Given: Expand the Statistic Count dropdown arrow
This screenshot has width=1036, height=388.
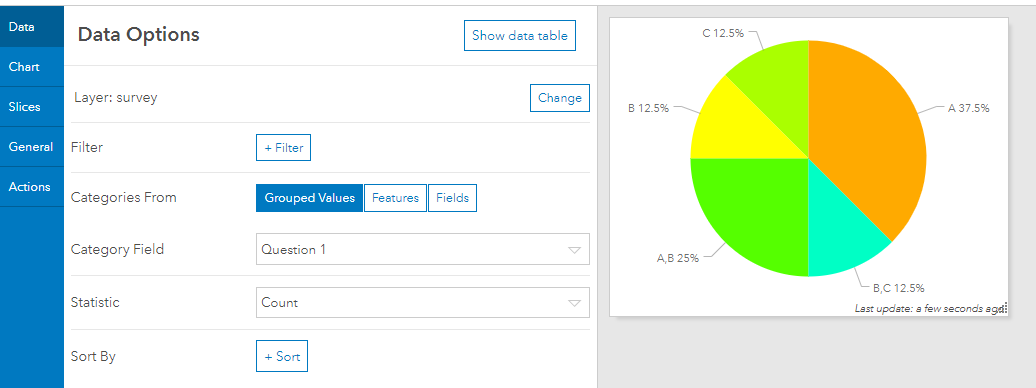Looking at the screenshot, I should tap(574, 303).
